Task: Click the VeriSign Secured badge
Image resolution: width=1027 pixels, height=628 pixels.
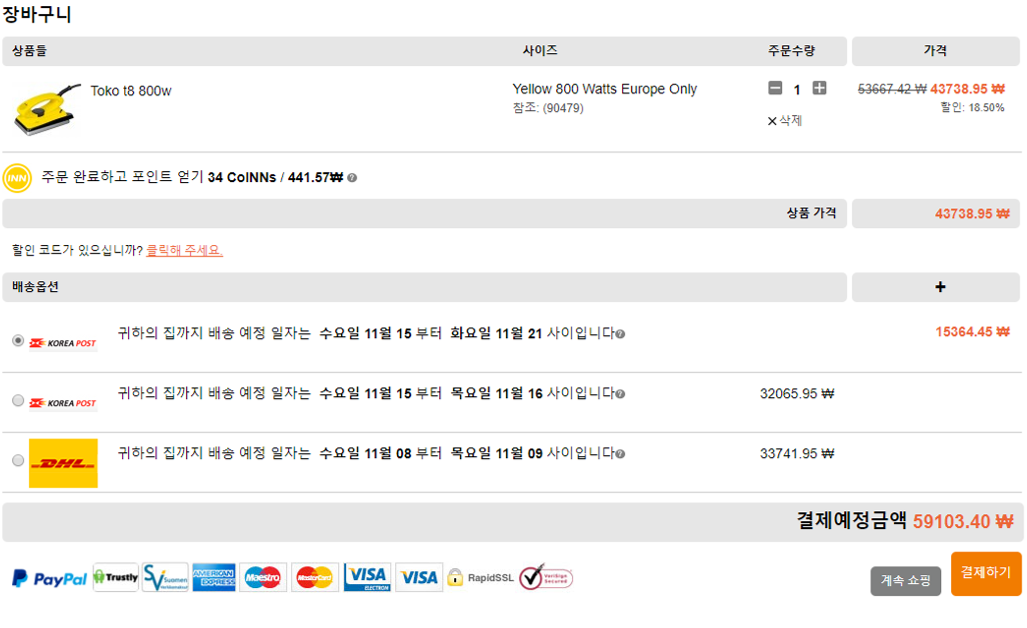Action: coord(546,578)
